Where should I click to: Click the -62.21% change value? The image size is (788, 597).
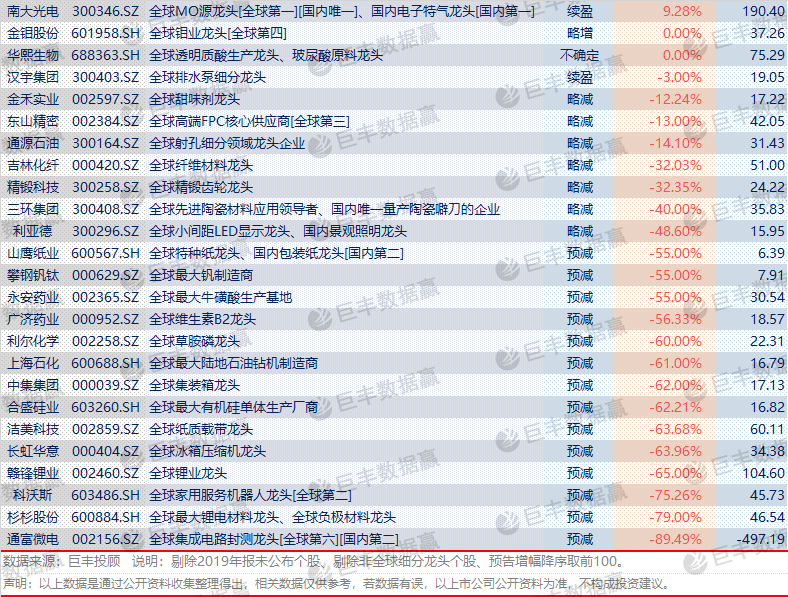pos(675,407)
